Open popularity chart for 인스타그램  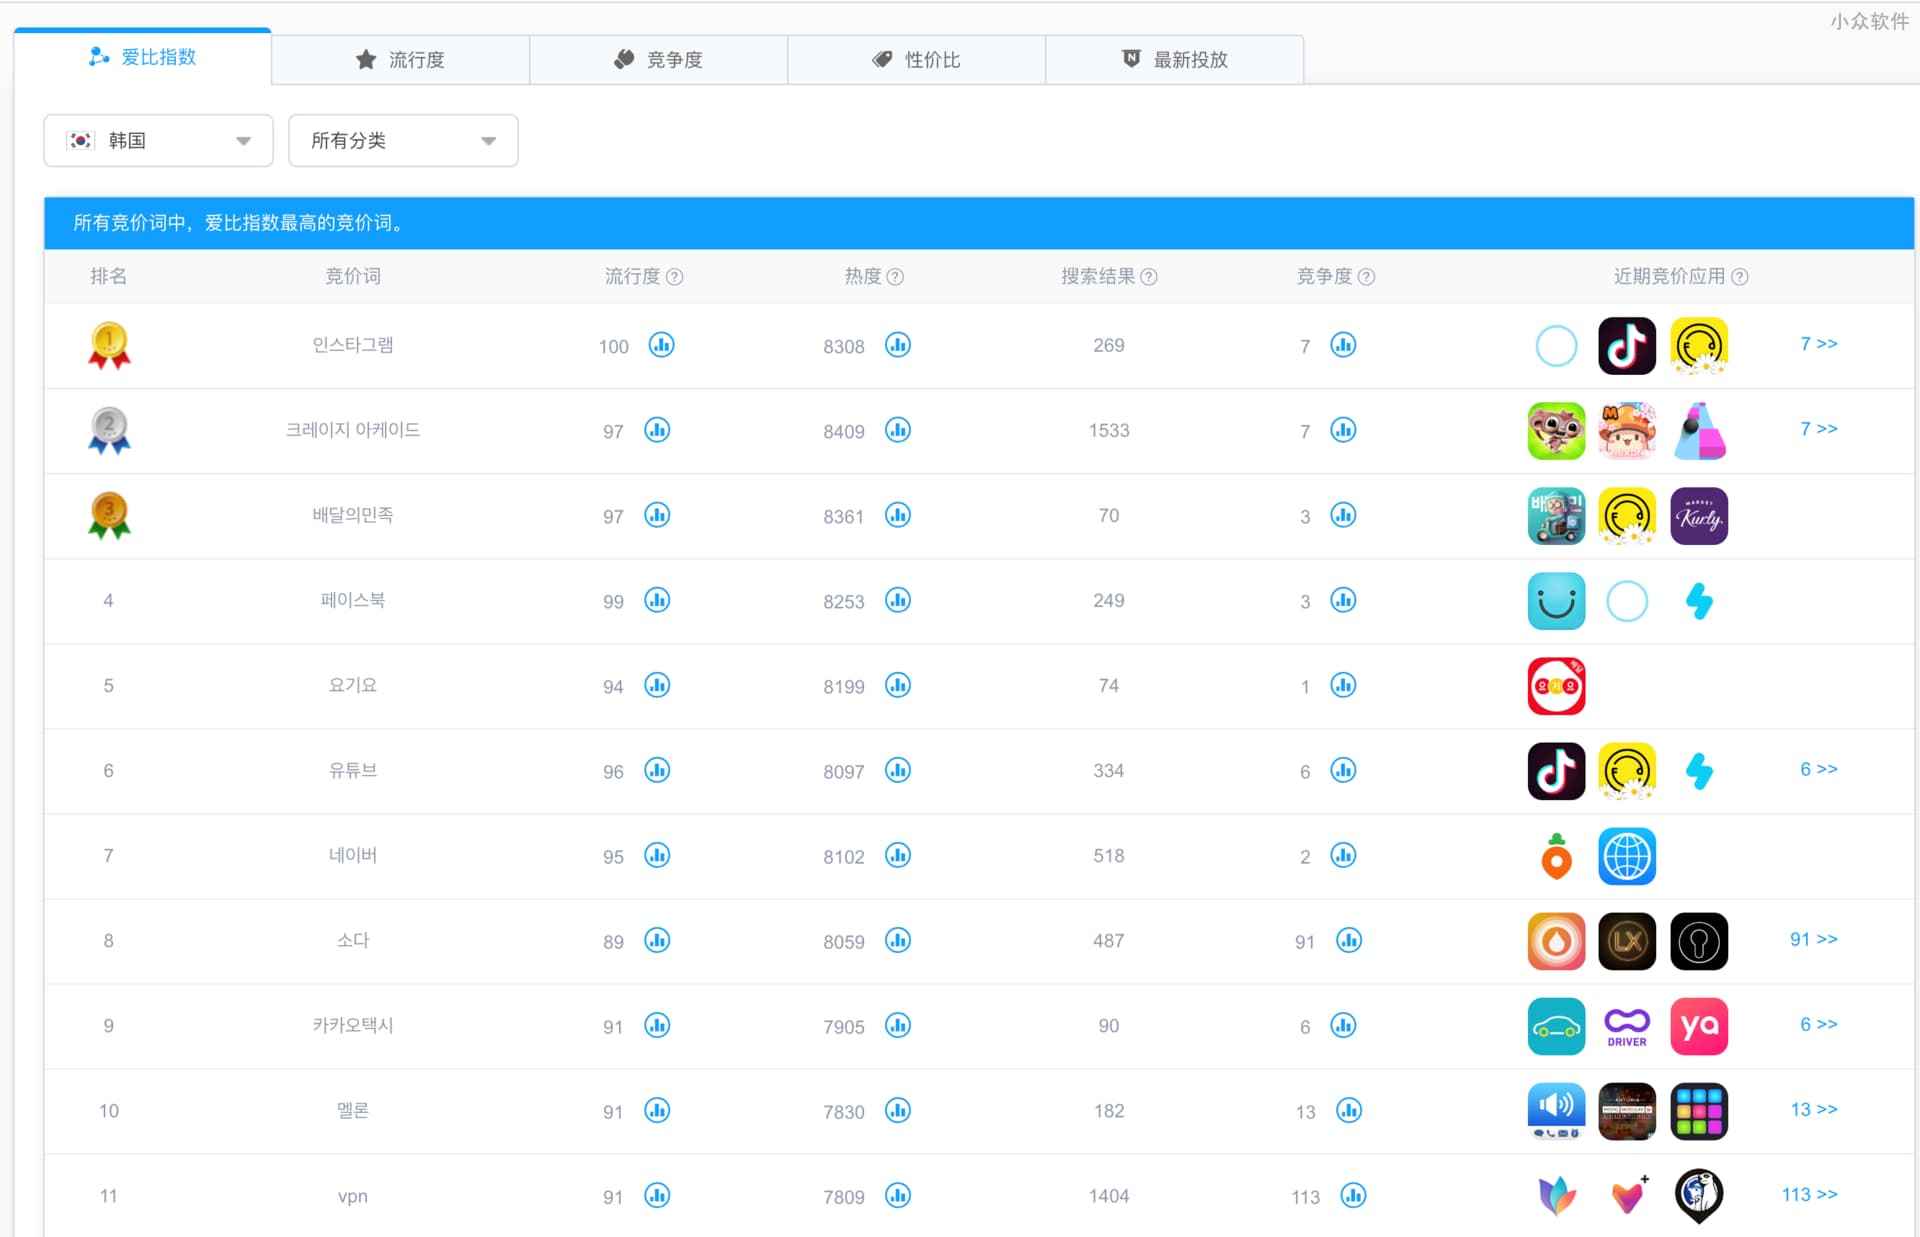click(x=661, y=345)
